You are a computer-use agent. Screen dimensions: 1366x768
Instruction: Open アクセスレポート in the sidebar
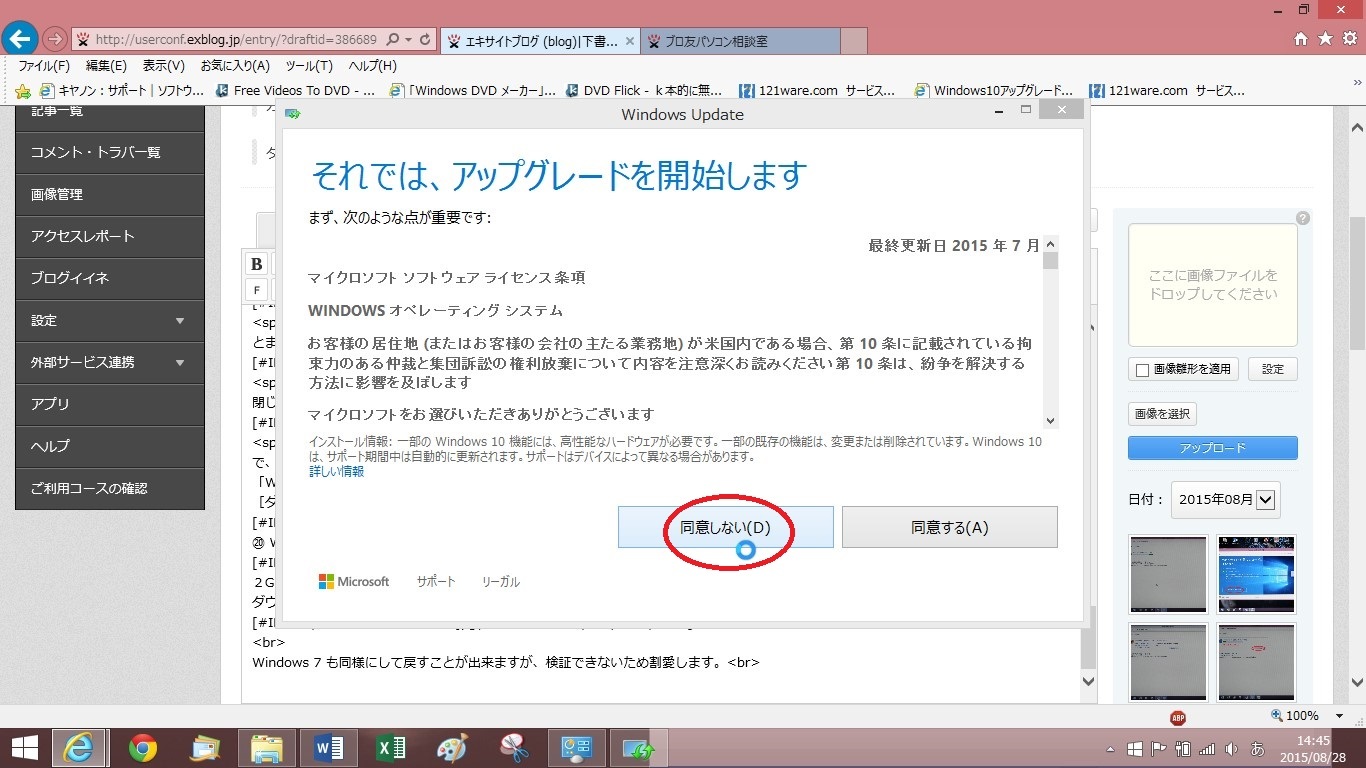[110, 237]
